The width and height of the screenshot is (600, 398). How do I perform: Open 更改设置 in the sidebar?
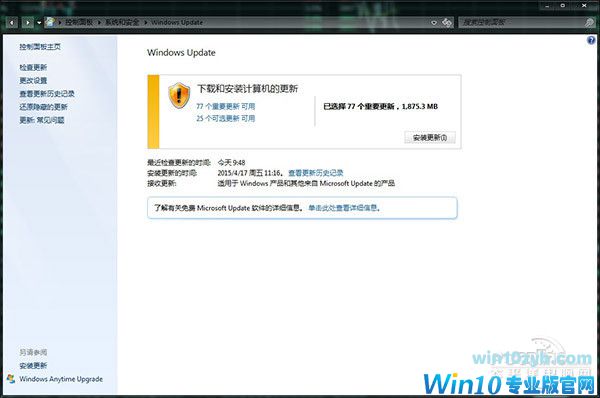pyautogui.click(x=33, y=80)
